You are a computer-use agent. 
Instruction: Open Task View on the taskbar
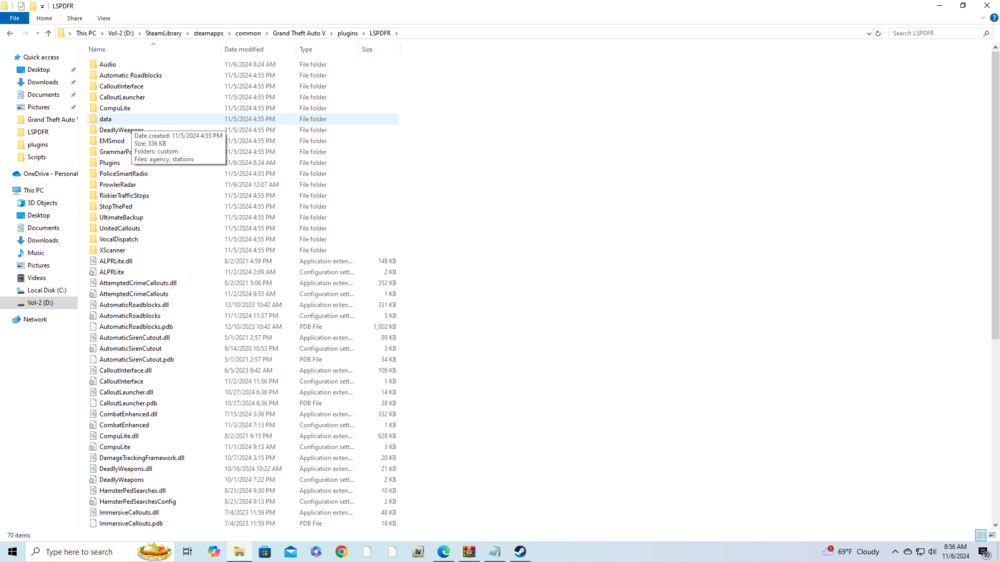[188, 552]
